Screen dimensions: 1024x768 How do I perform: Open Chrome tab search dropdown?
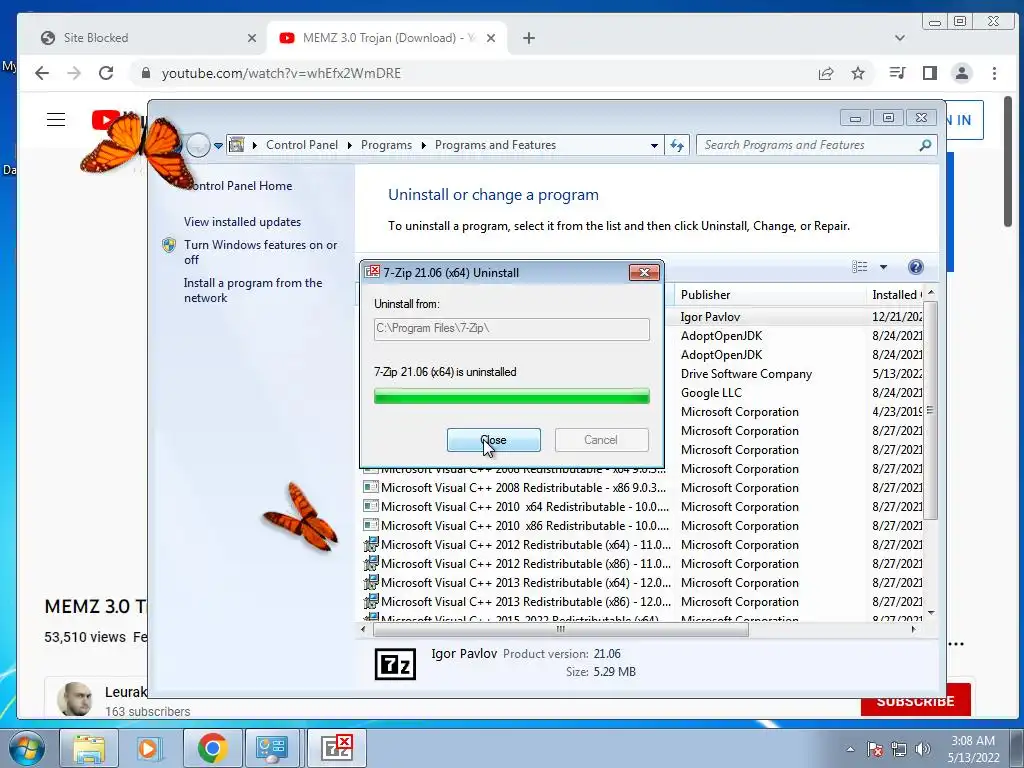(x=899, y=38)
